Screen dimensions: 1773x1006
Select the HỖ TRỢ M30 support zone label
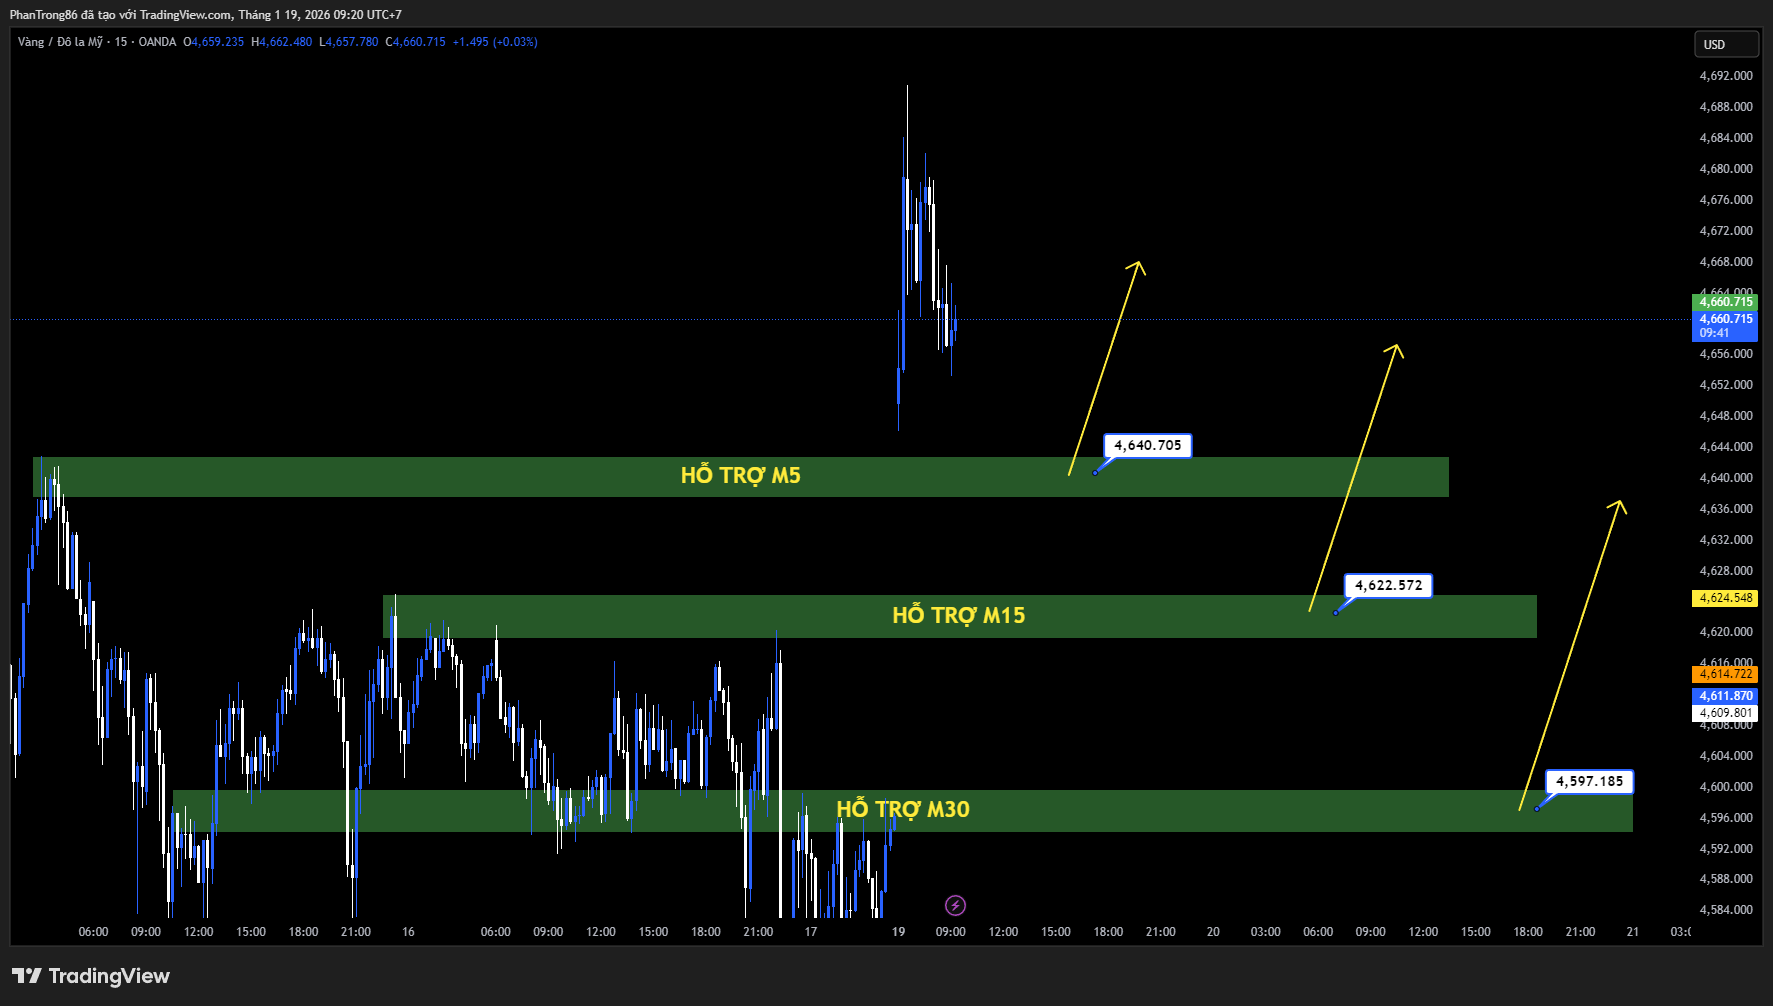[902, 810]
